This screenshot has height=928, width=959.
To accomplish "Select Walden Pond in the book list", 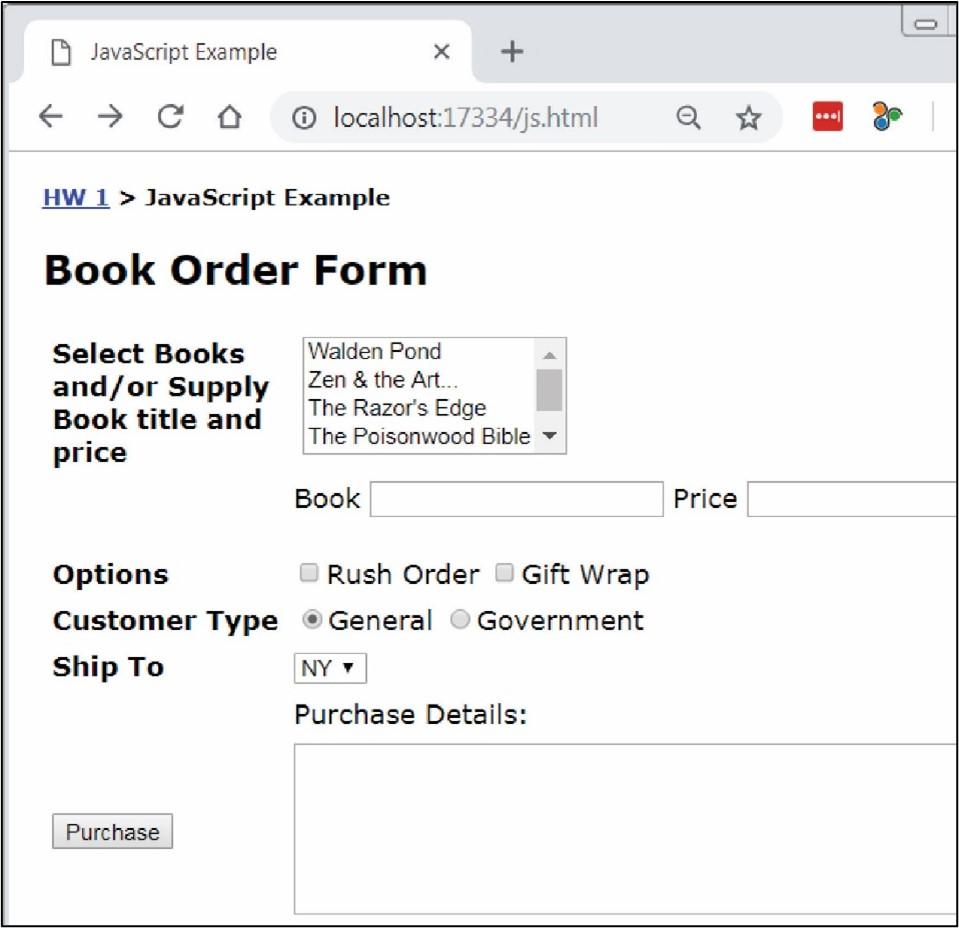I will click(x=376, y=351).
